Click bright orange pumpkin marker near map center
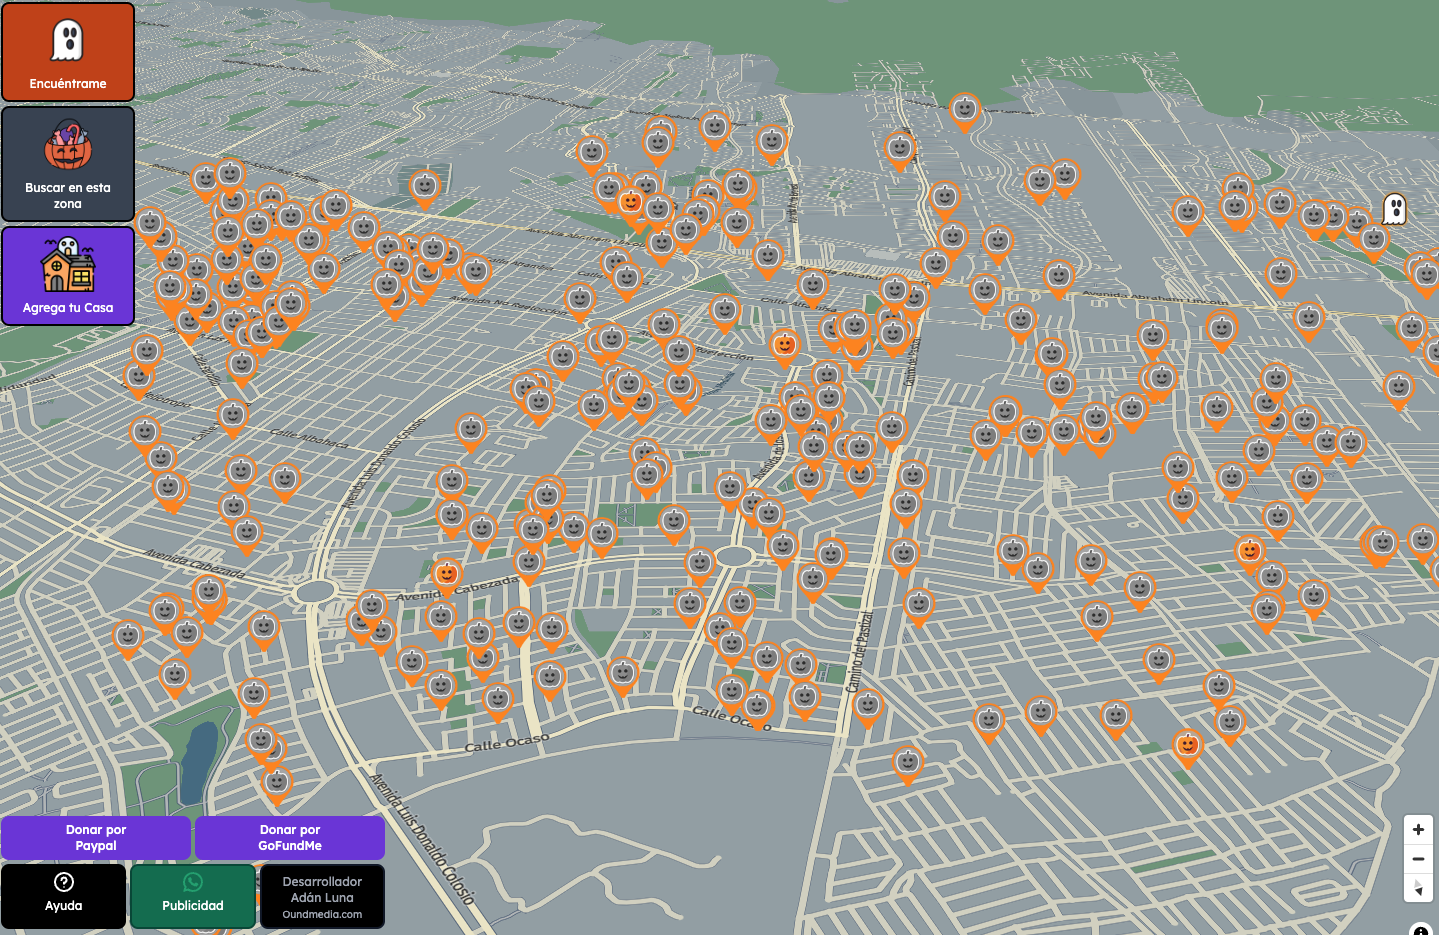This screenshot has width=1439, height=935. pyautogui.click(x=785, y=346)
